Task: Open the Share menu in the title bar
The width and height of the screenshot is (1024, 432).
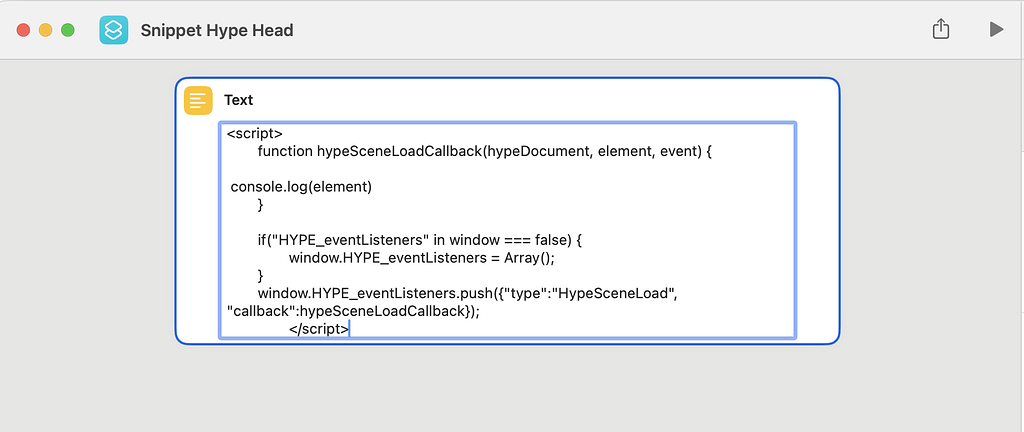Action: (940, 30)
